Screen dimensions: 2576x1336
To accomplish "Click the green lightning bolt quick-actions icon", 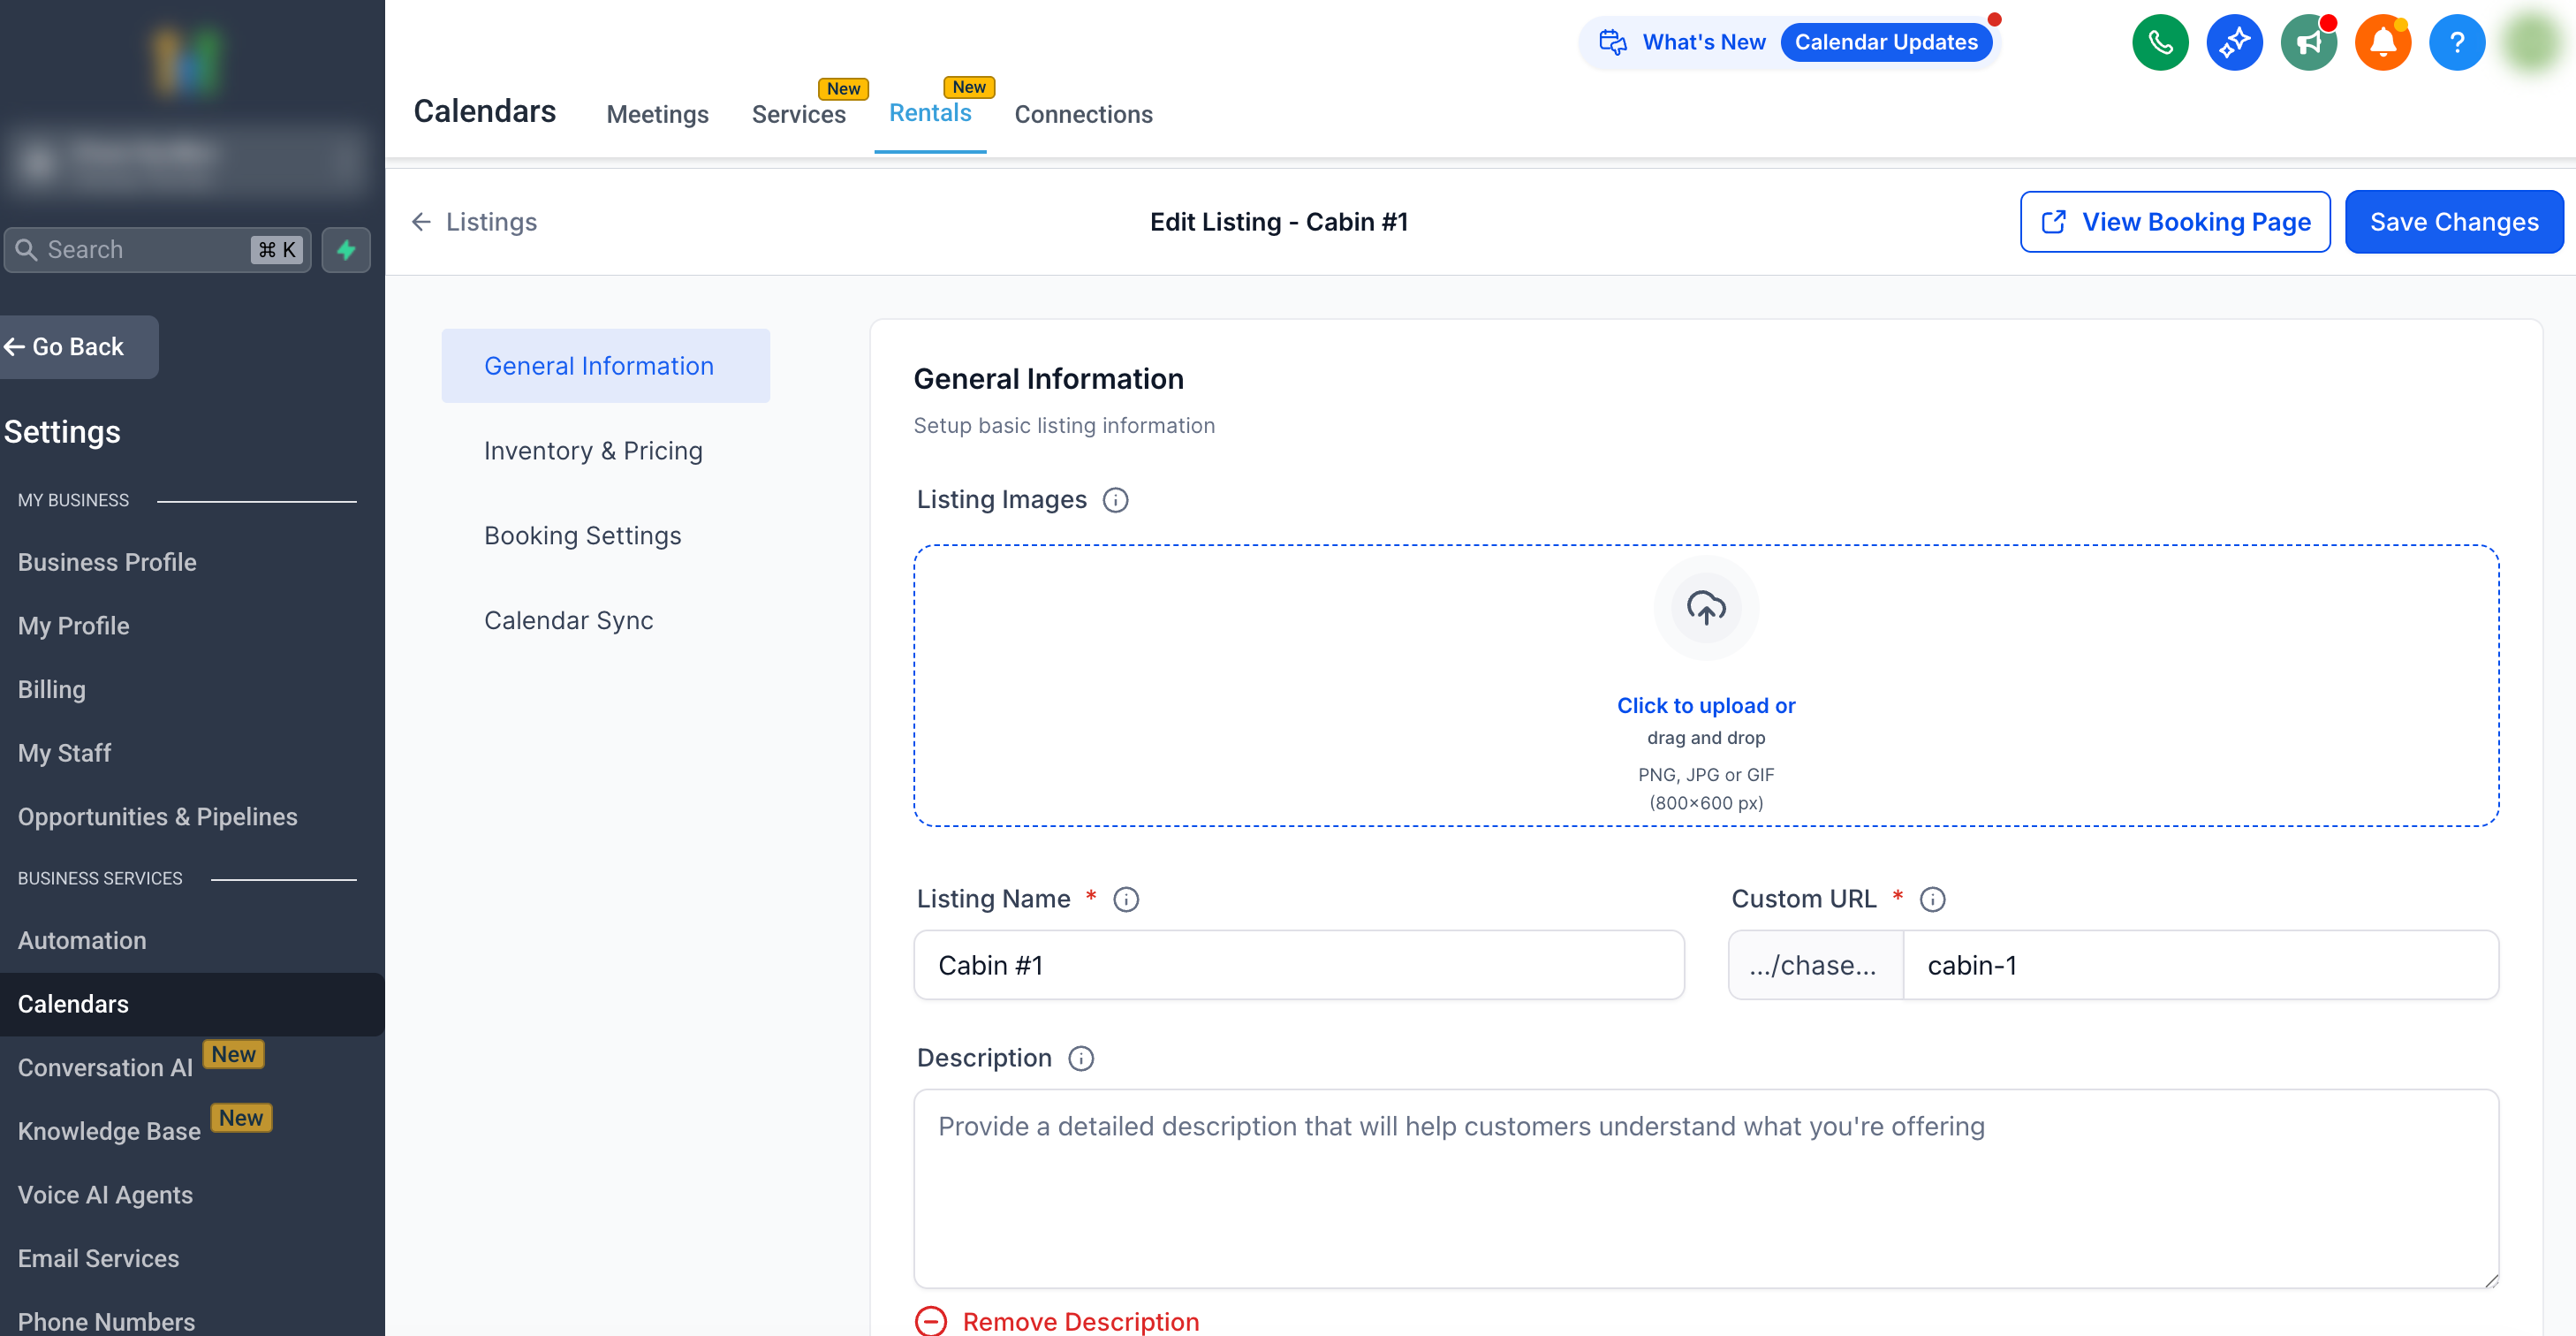I will point(346,250).
